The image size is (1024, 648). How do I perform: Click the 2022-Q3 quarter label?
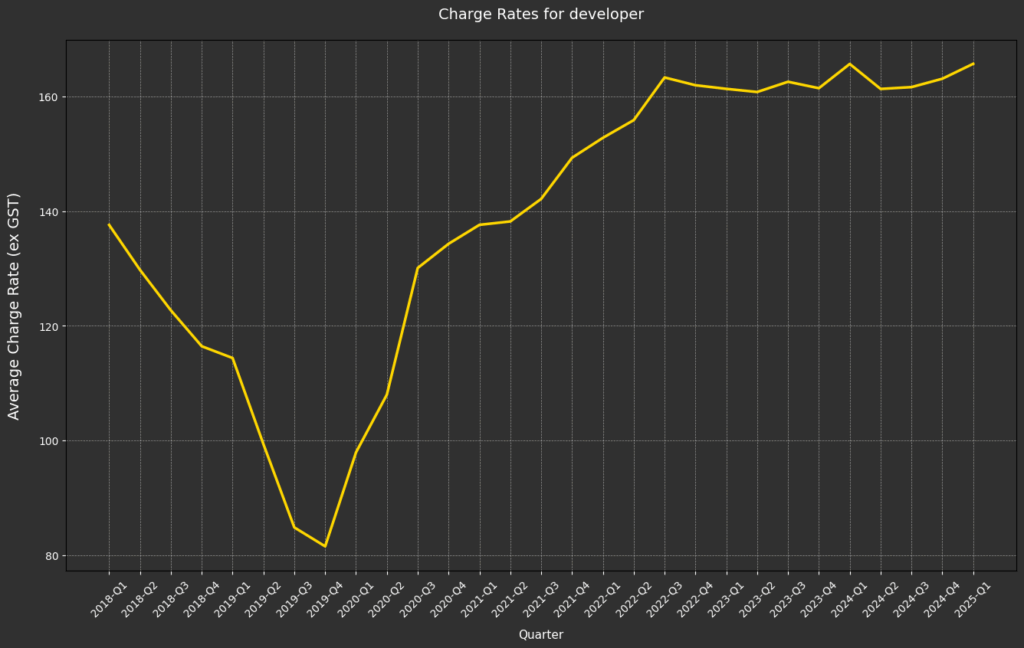pos(664,600)
